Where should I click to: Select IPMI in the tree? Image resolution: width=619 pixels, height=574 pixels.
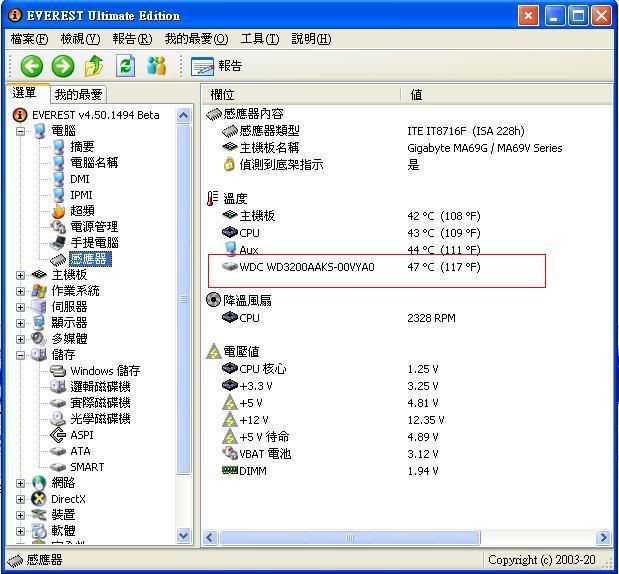click(x=81, y=195)
